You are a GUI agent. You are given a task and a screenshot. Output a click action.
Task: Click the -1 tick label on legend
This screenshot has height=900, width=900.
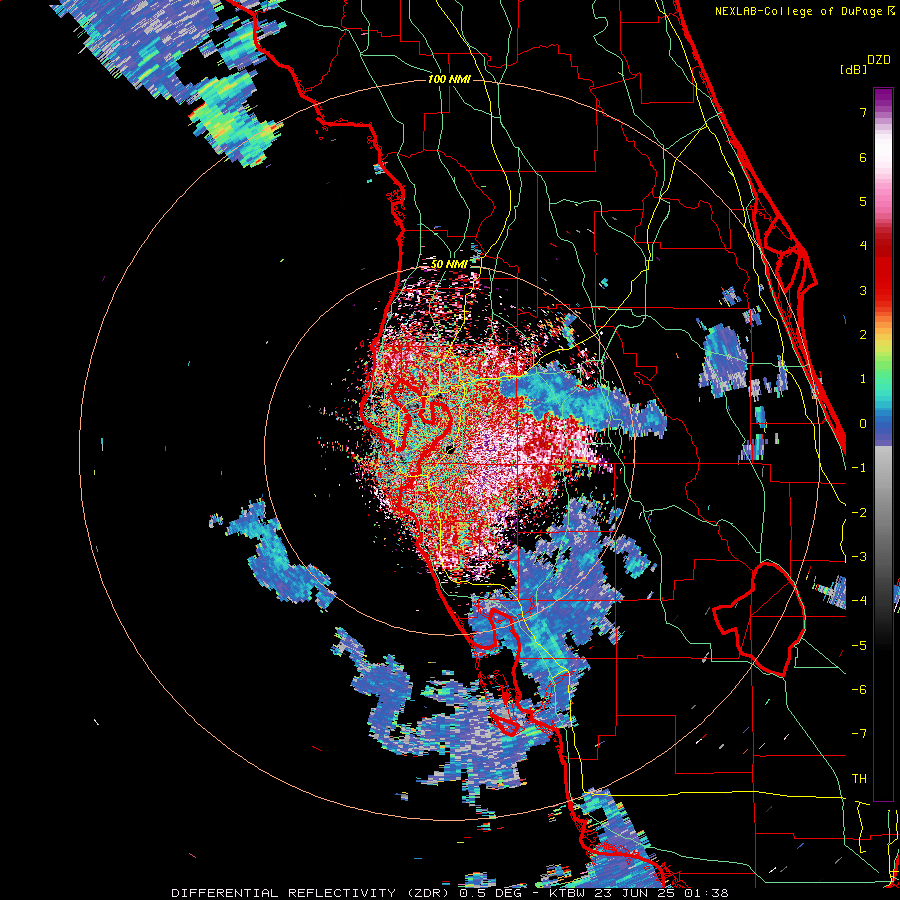tap(859, 468)
